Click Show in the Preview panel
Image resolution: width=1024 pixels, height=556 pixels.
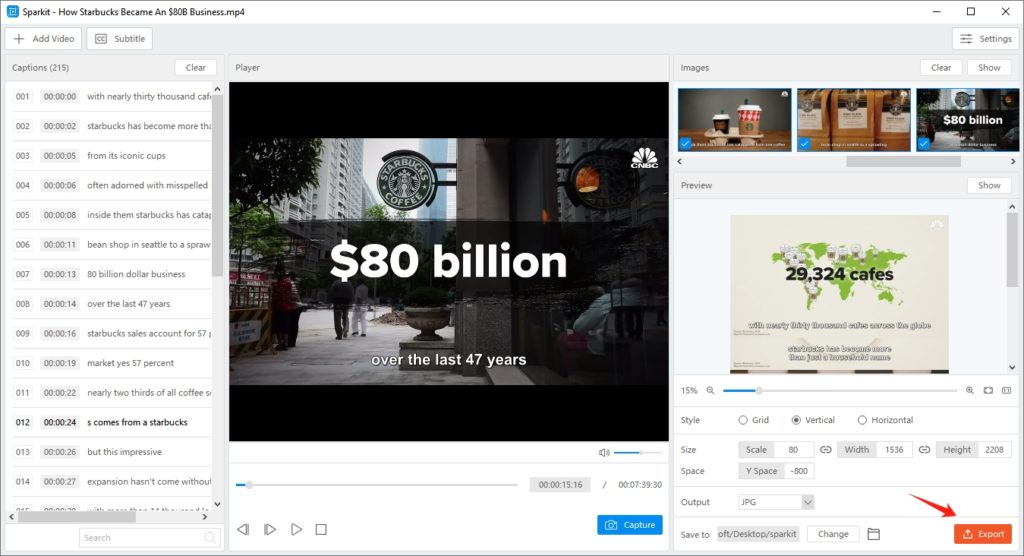click(x=989, y=185)
